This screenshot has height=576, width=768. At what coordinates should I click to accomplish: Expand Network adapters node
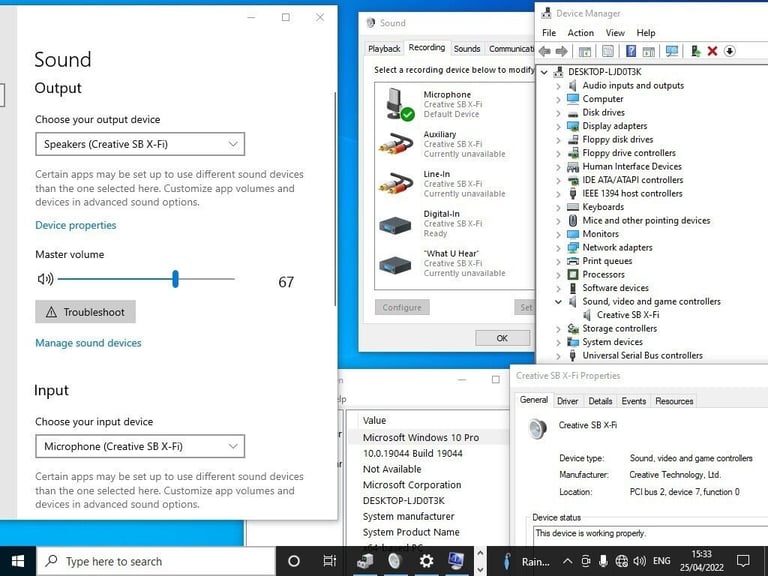[x=558, y=248]
